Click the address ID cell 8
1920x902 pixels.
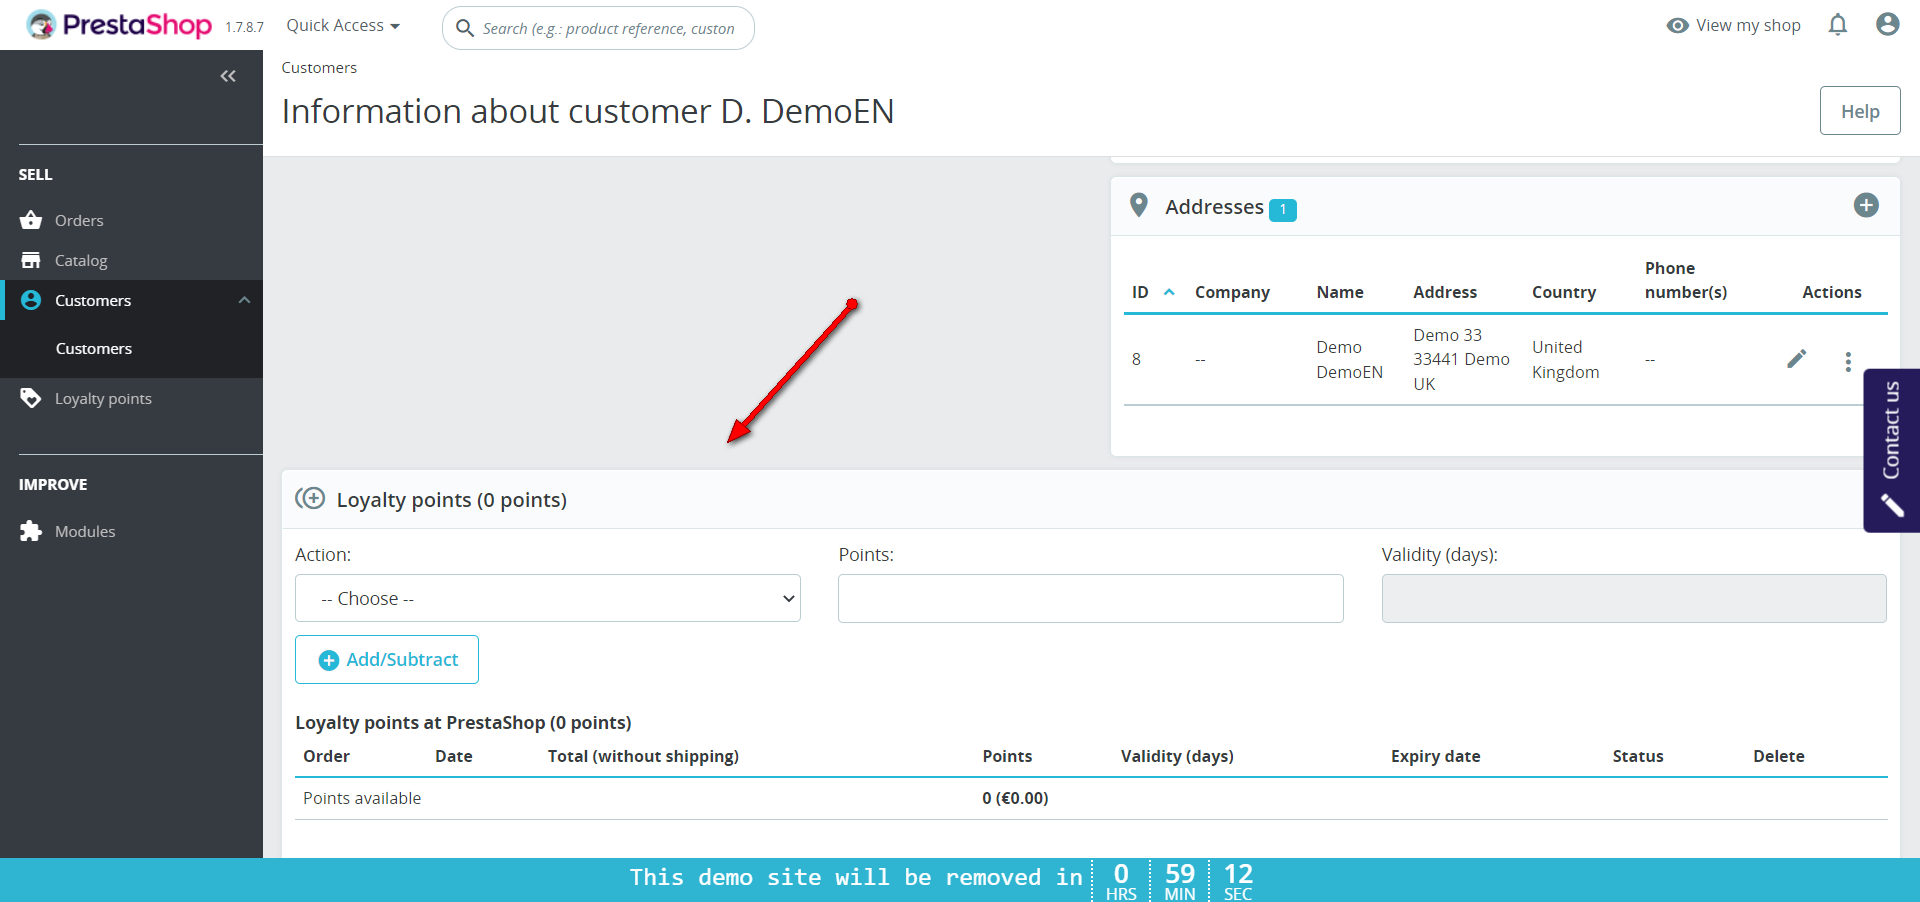click(1136, 360)
